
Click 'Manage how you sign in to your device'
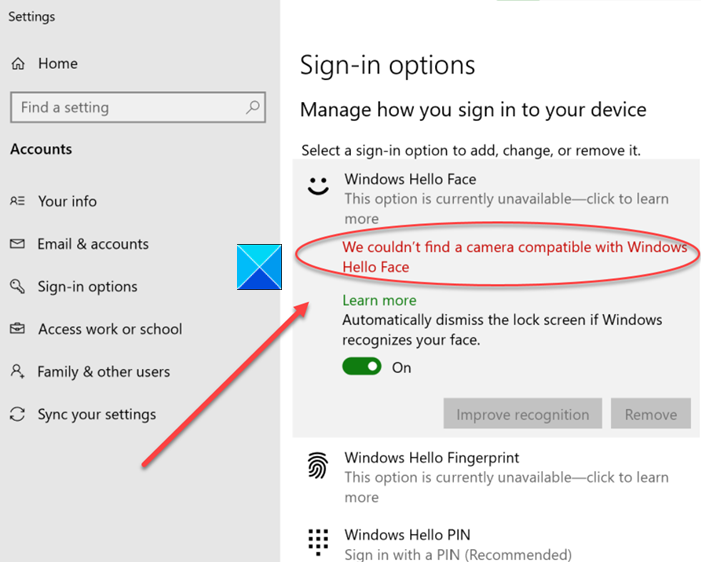click(473, 110)
